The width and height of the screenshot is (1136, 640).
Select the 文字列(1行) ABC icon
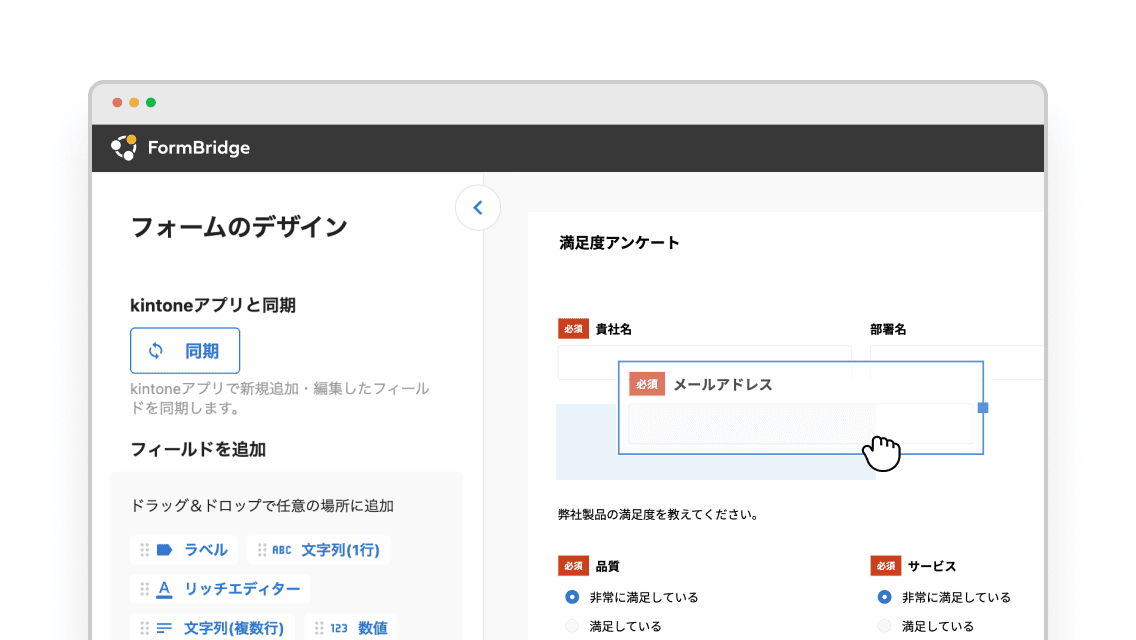pos(282,549)
